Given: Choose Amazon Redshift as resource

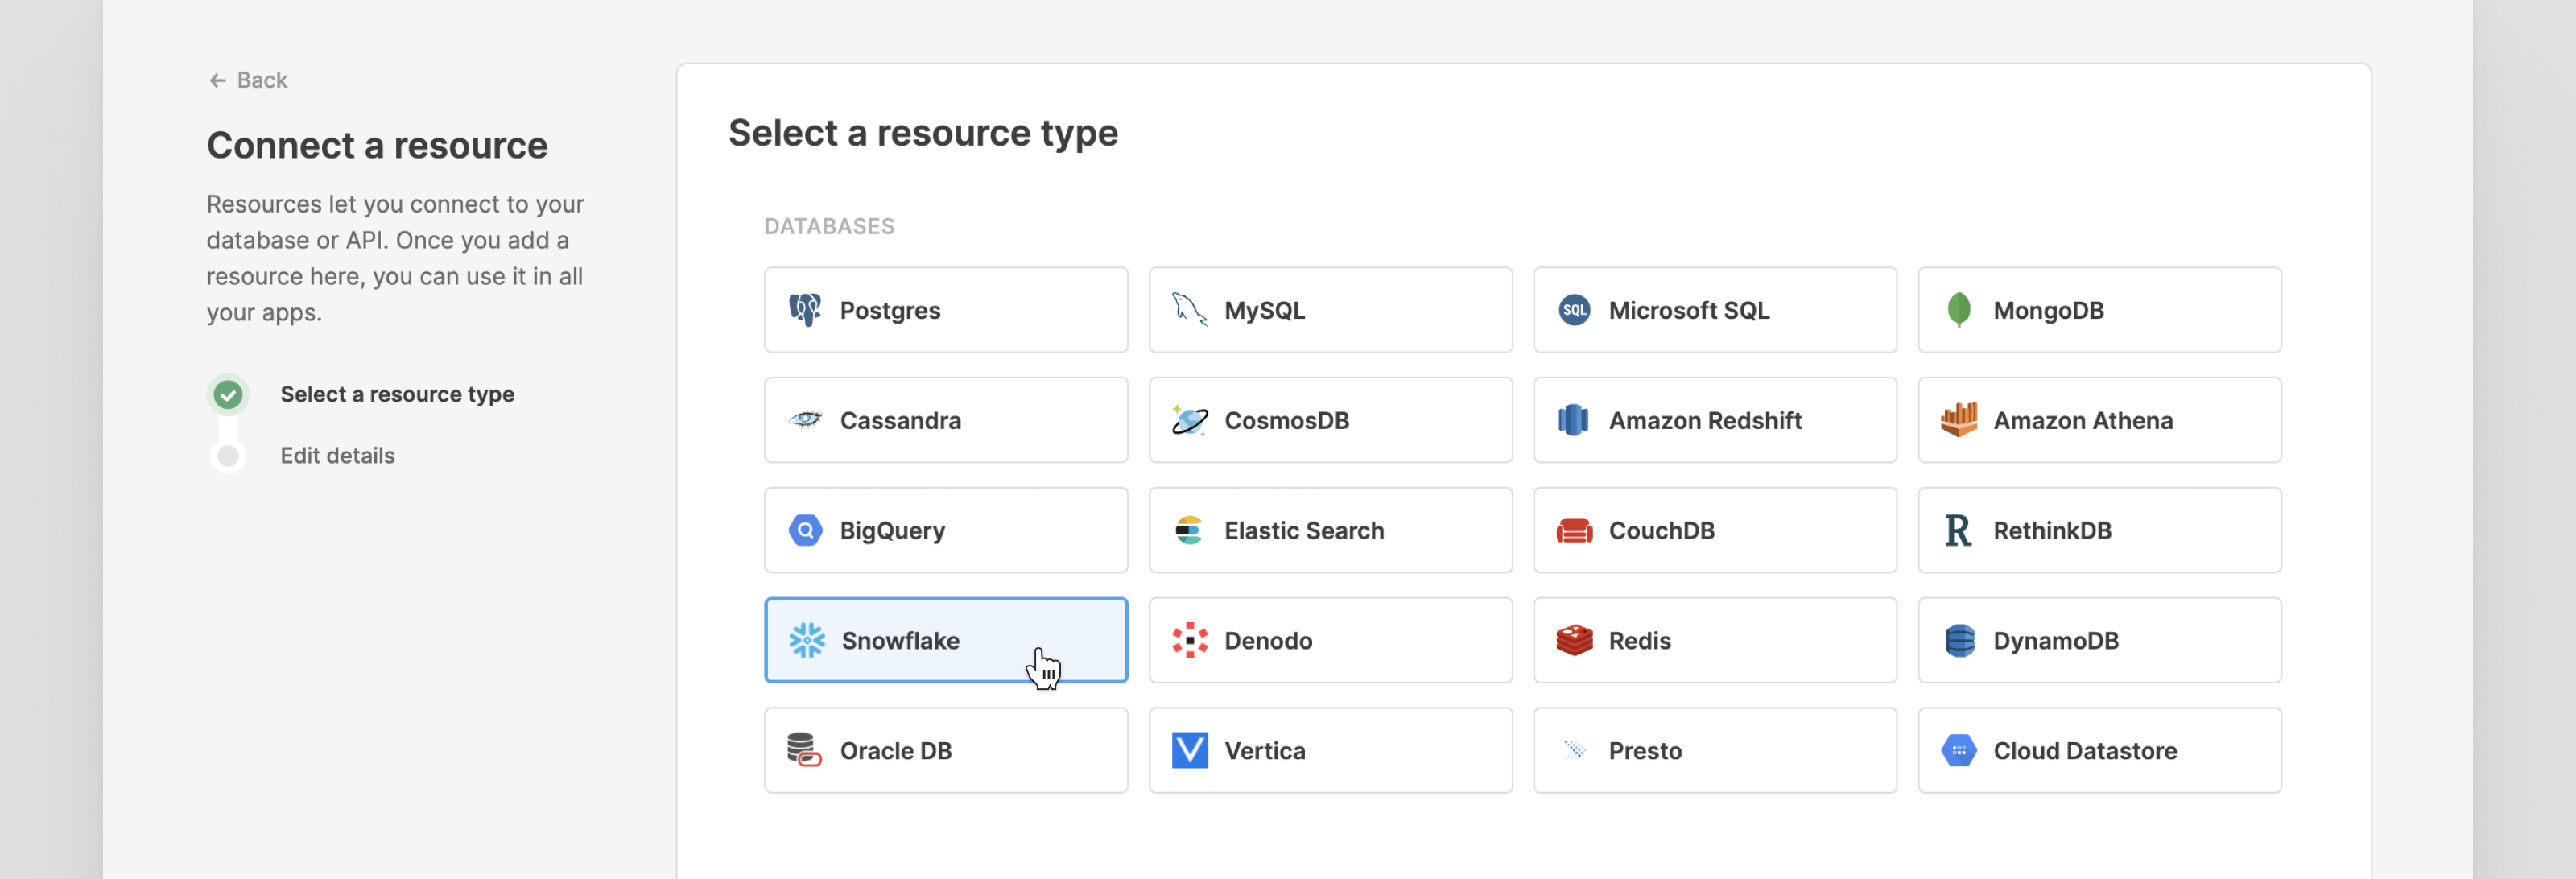Looking at the screenshot, I should 1714,420.
